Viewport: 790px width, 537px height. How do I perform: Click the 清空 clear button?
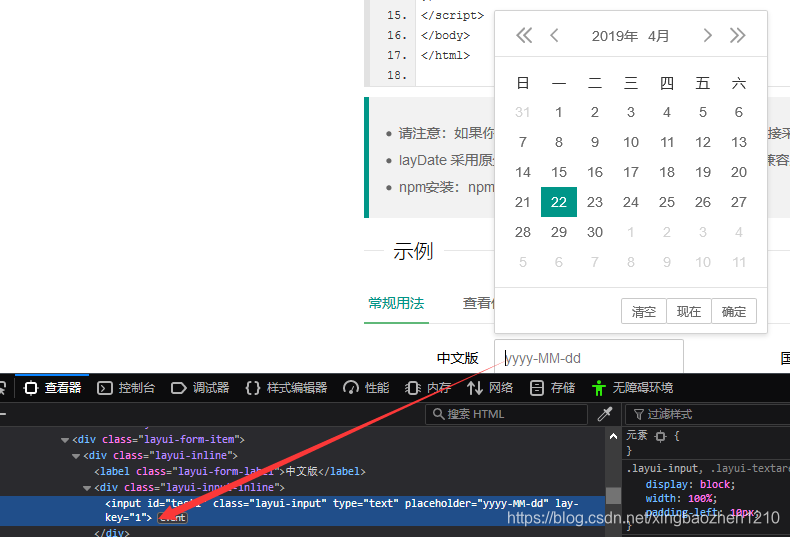(x=644, y=311)
